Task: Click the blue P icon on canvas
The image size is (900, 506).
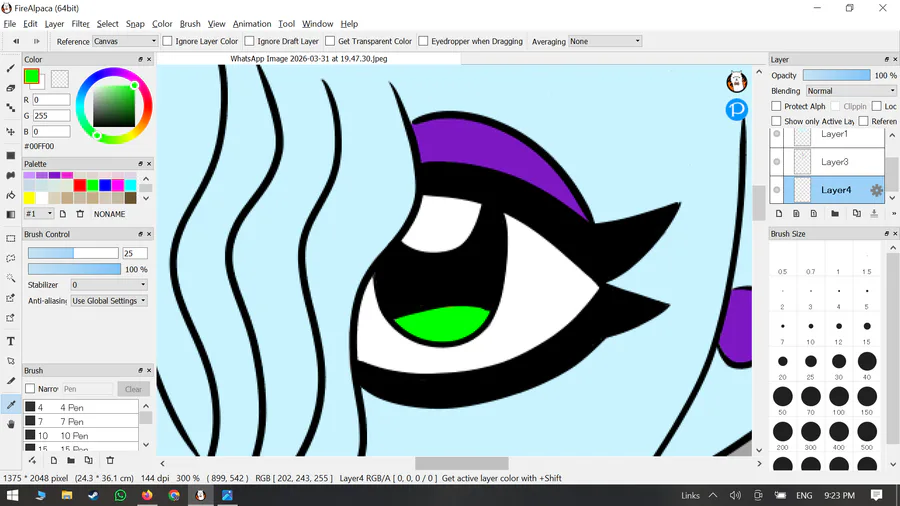Action: click(x=736, y=109)
